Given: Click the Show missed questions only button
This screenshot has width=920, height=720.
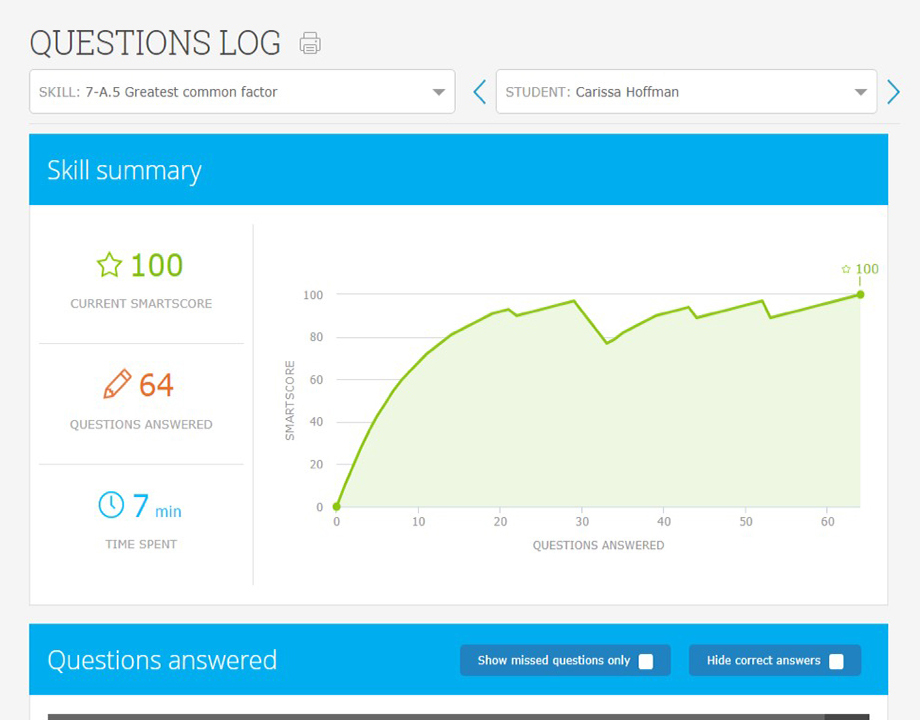Looking at the screenshot, I should click(565, 661).
